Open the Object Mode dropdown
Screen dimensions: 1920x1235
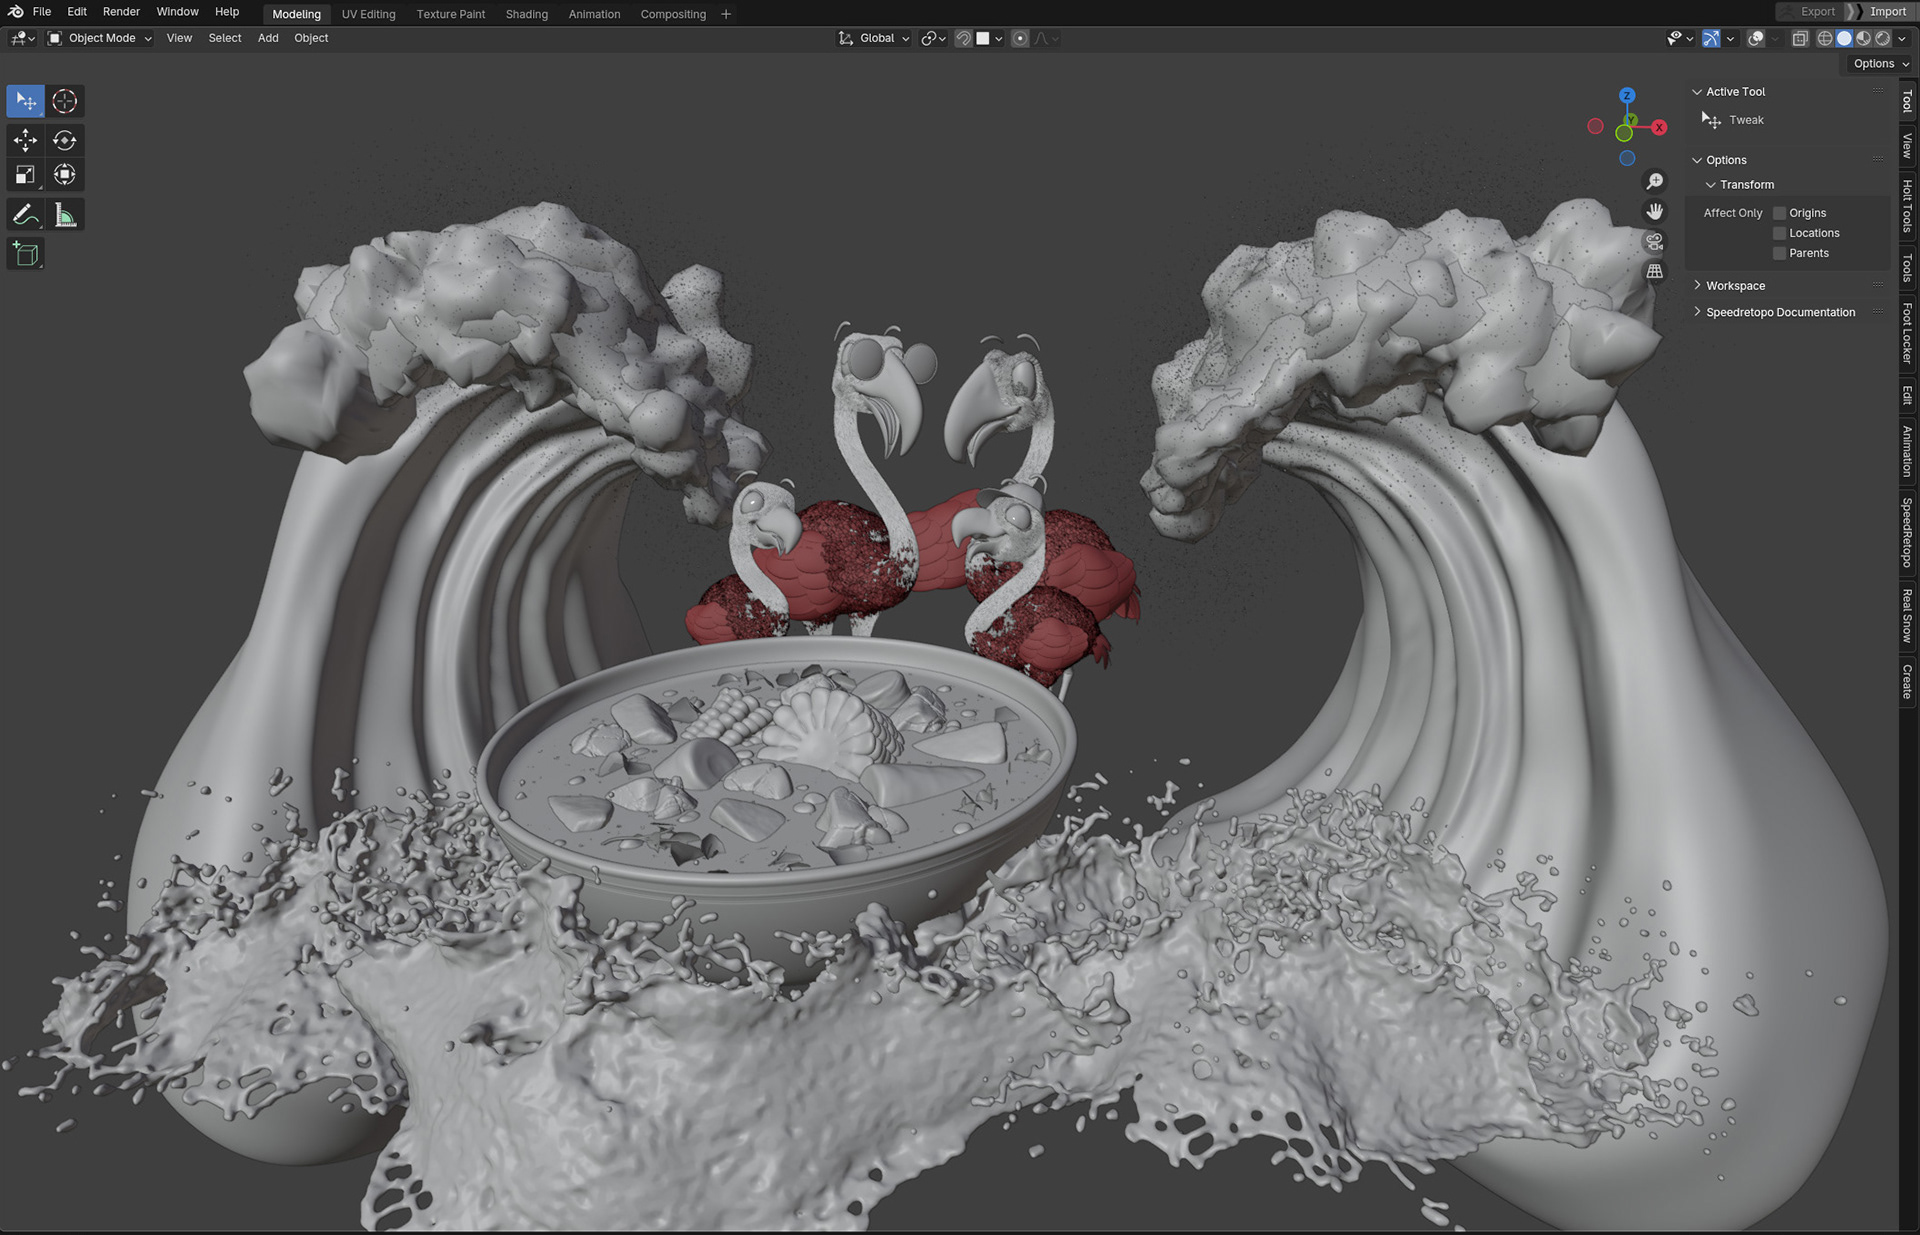click(100, 38)
